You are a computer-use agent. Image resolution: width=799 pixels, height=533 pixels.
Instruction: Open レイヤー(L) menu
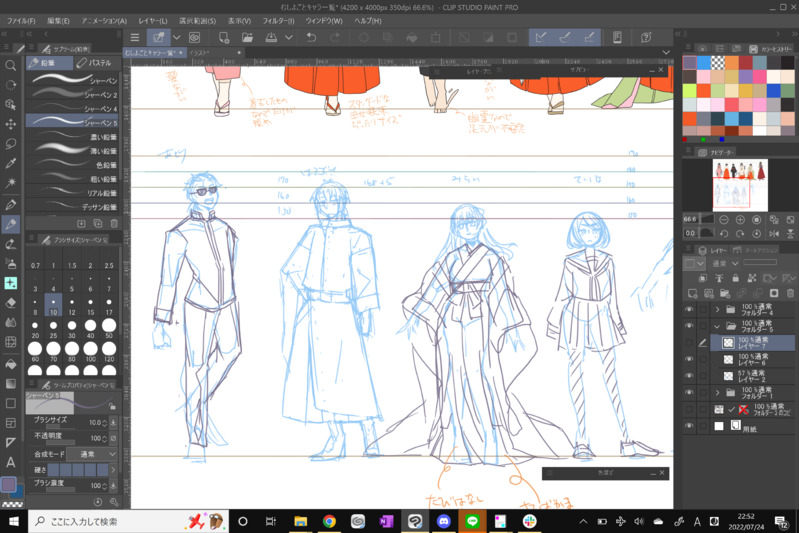click(152, 21)
